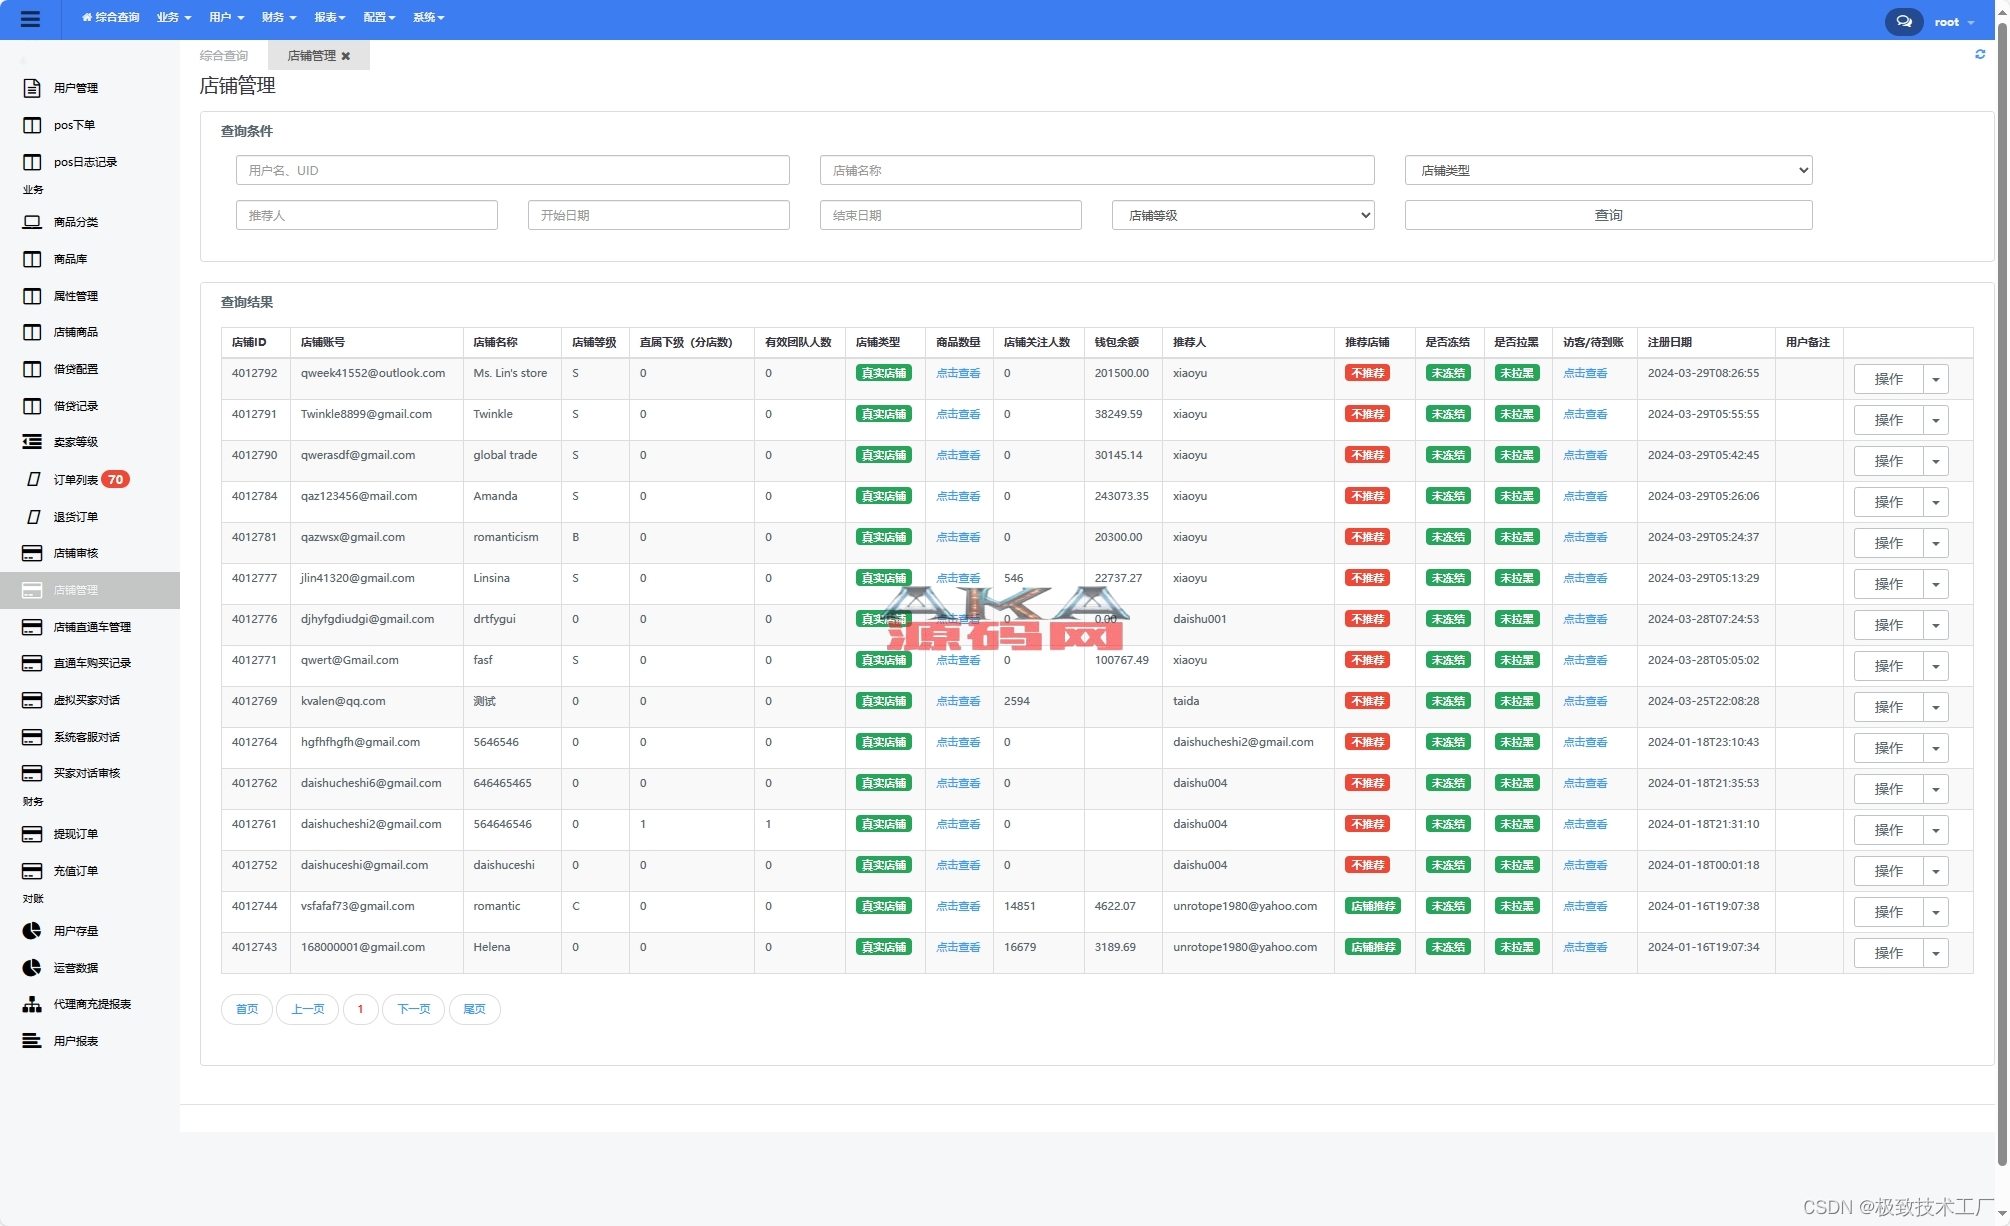The height and width of the screenshot is (1226, 2010).
Task: Open 用户存量 pie chart item
Action: click(75, 931)
